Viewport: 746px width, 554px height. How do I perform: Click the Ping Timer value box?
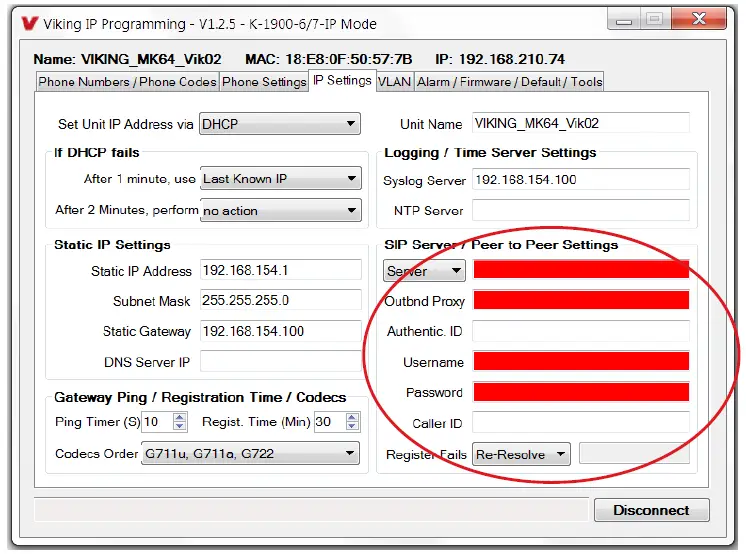coord(157,422)
